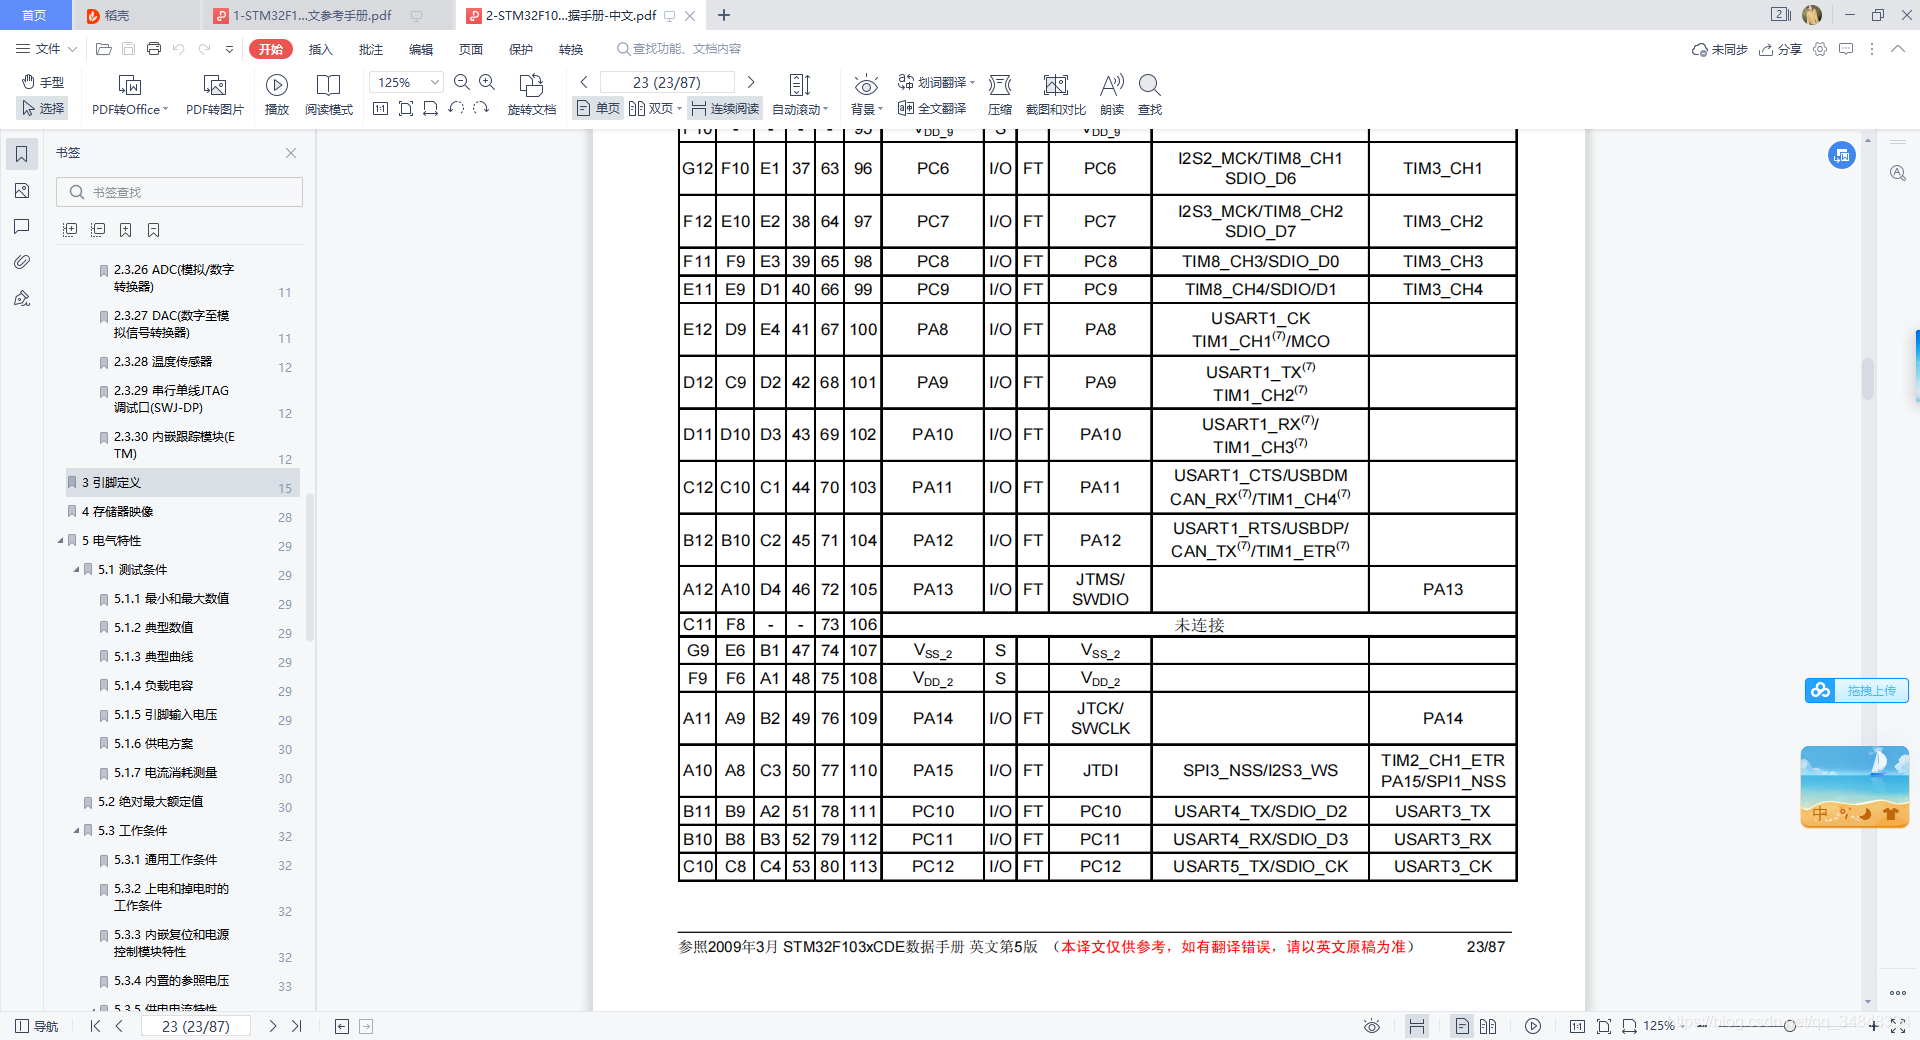
Task: Open the Find (查找) tool
Action: [1150, 96]
